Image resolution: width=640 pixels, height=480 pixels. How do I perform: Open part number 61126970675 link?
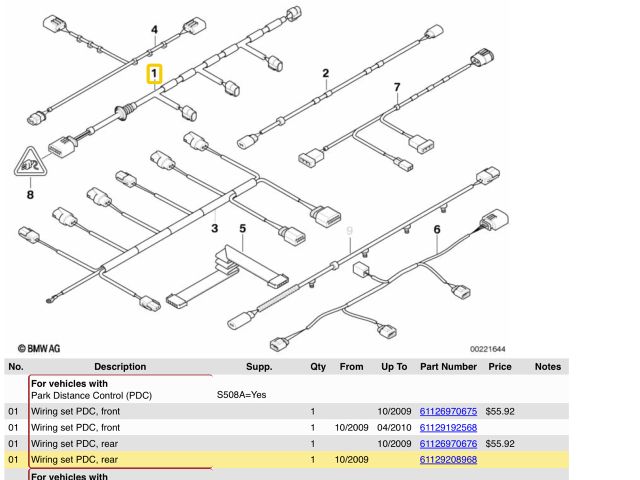pos(448,411)
